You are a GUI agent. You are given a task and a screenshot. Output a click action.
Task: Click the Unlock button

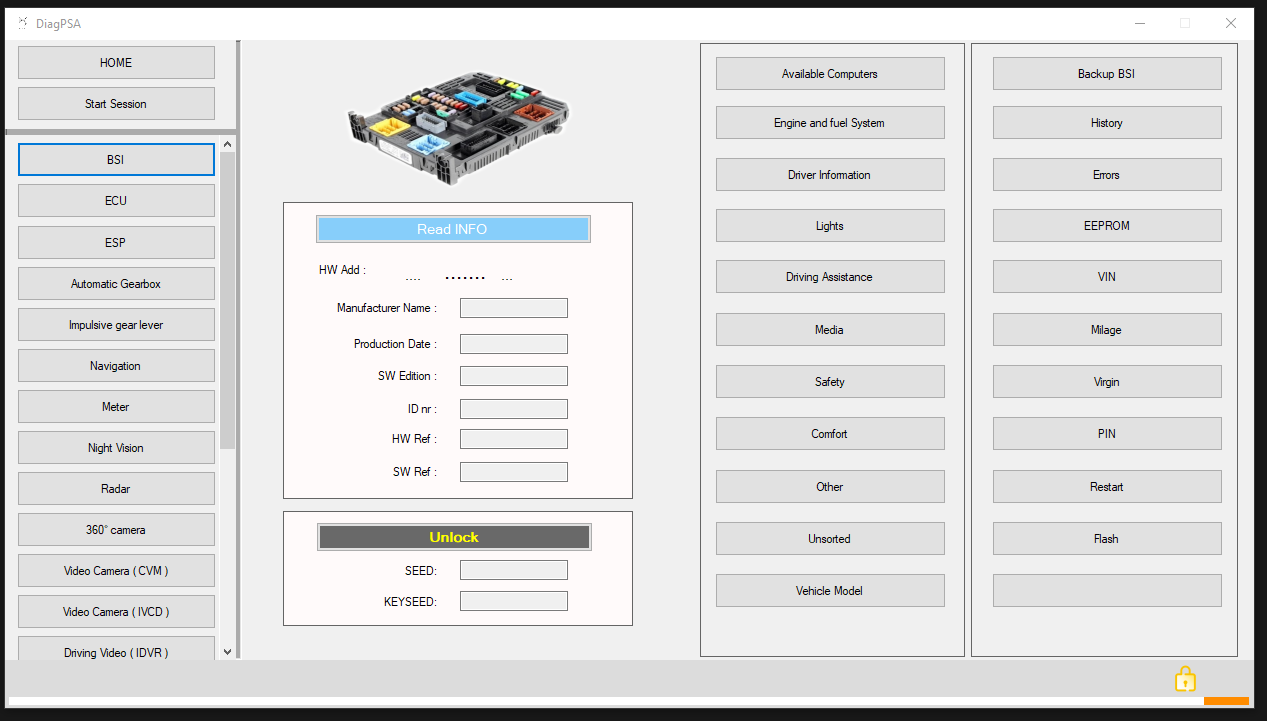454,537
